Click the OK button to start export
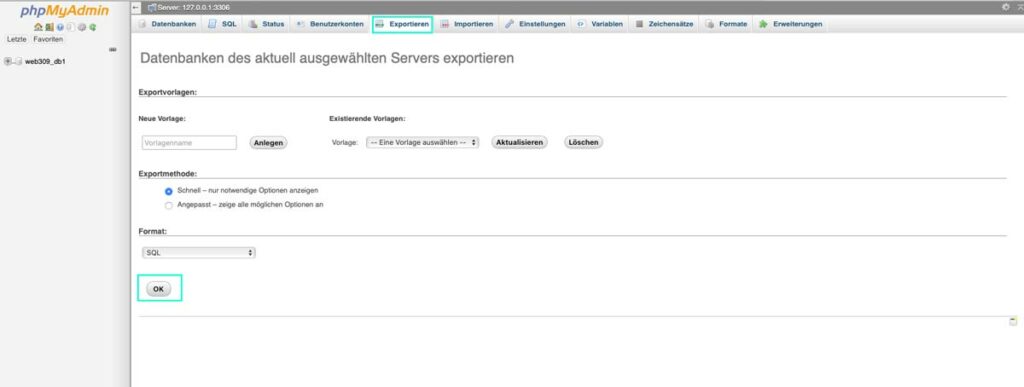The height and width of the screenshot is (387, 1024). (x=159, y=288)
